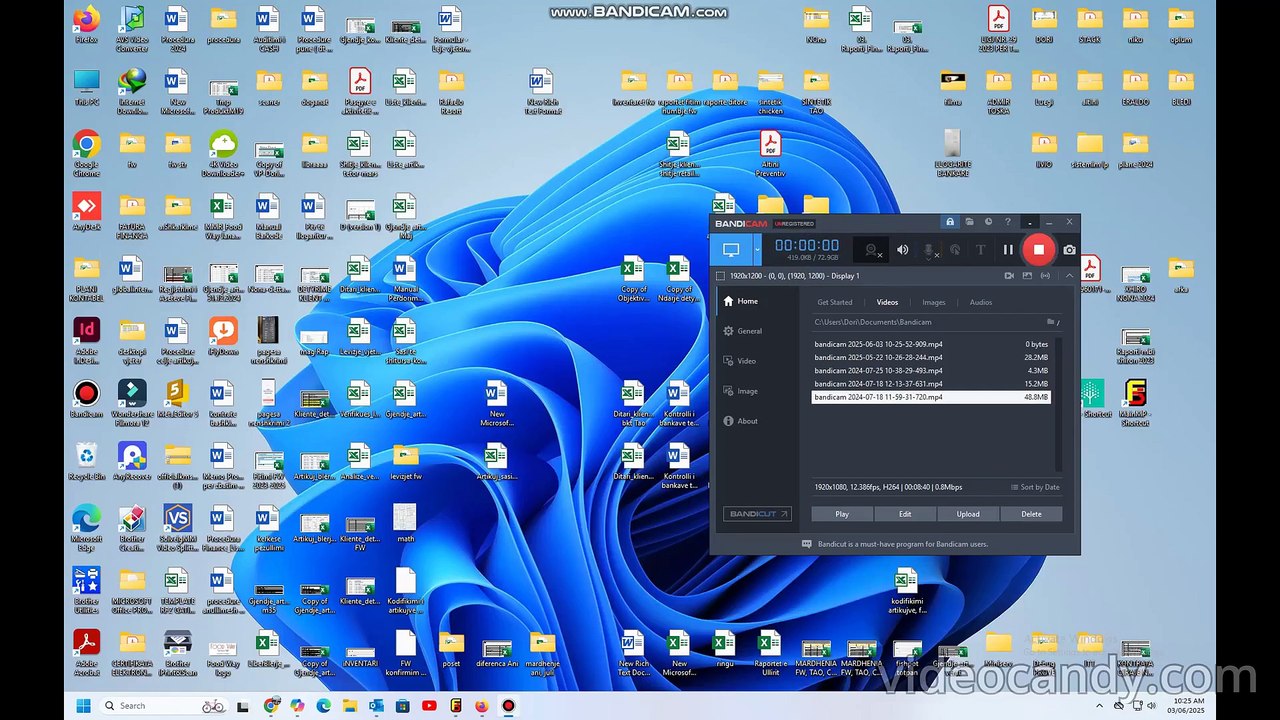The image size is (1280, 720).
Task: Click the red stop recording button in Bandicam
Action: click(x=1039, y=250)
